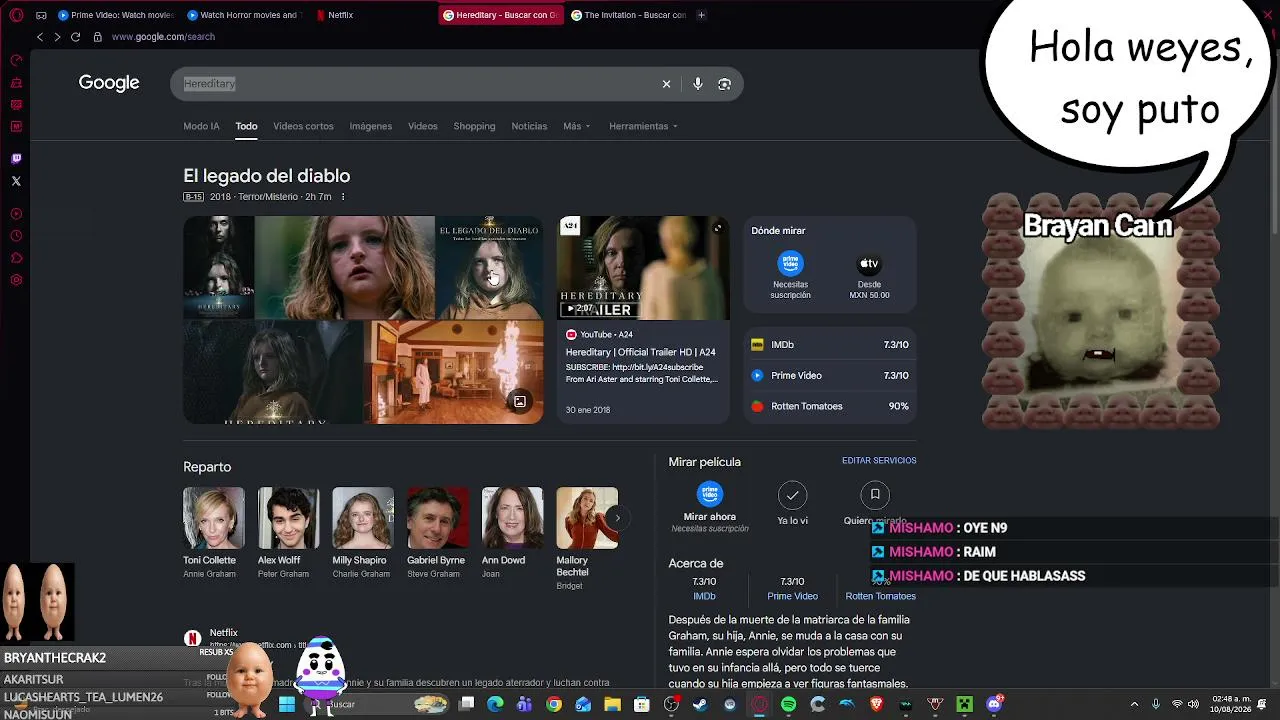Viewport: 1280px width, 720px height.
Task: Open Gabriel Byrne cast card
Action: pos(436,532)
